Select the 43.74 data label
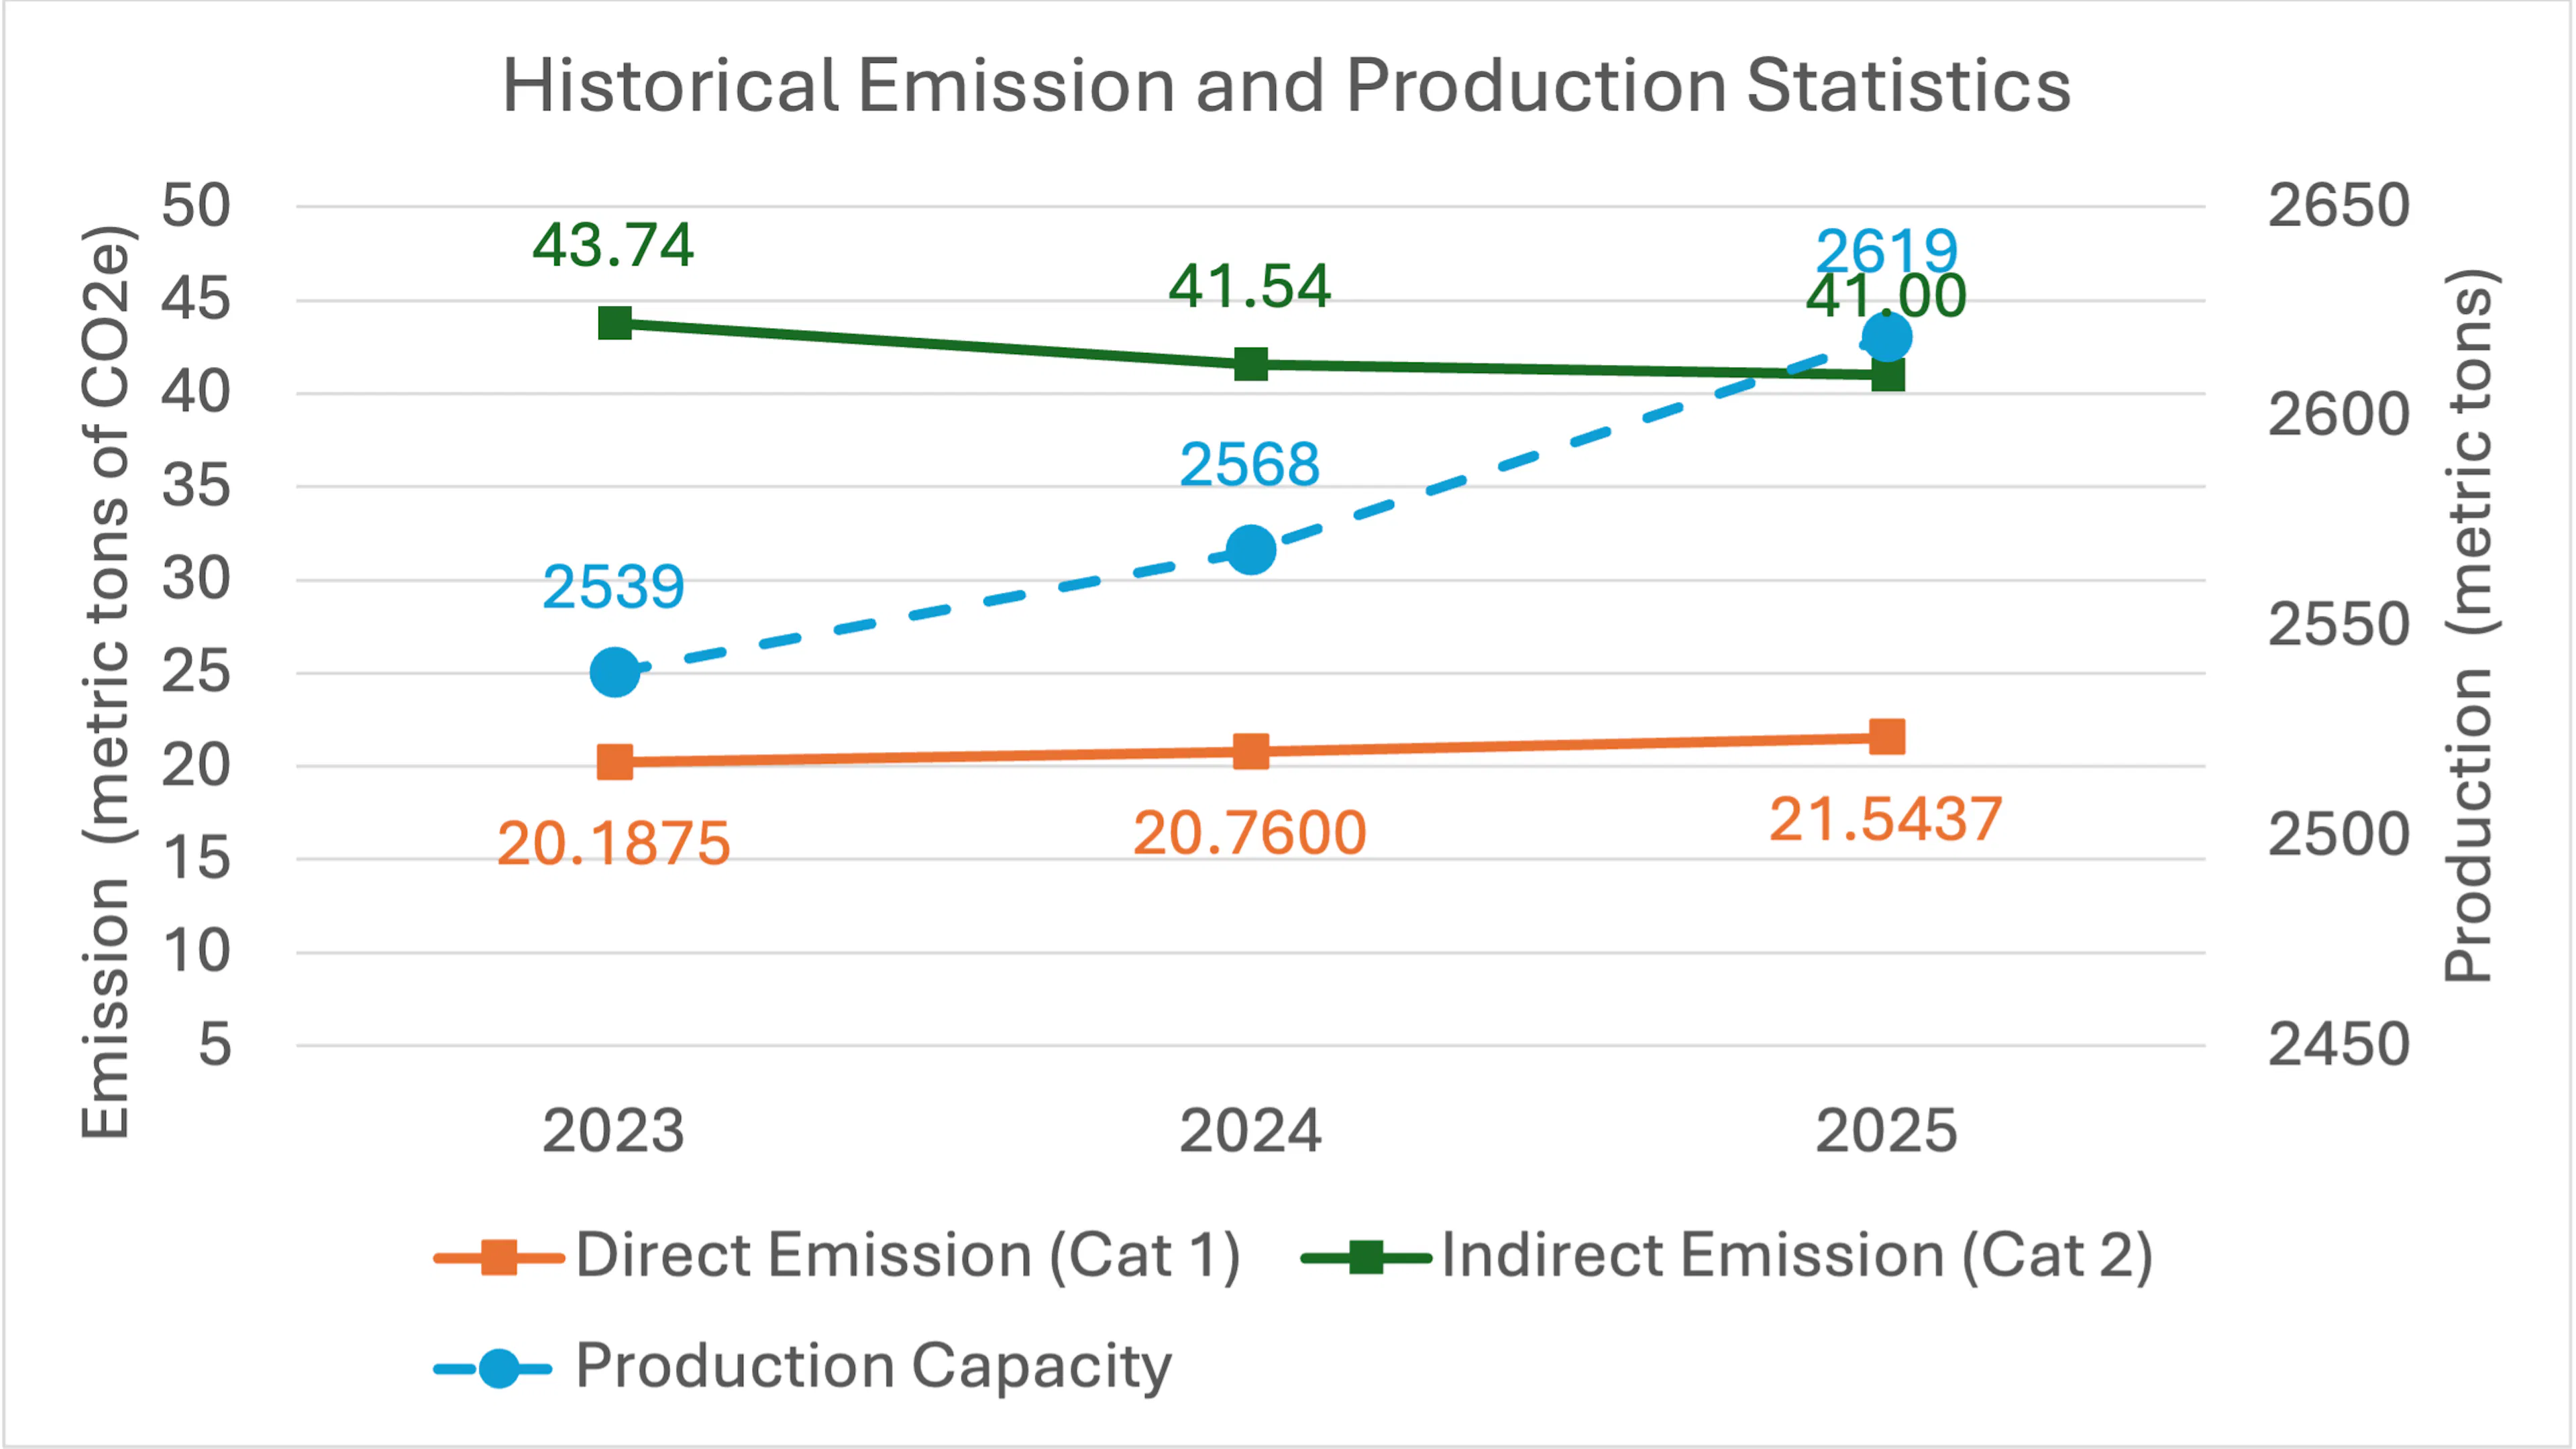 point(613,245)
